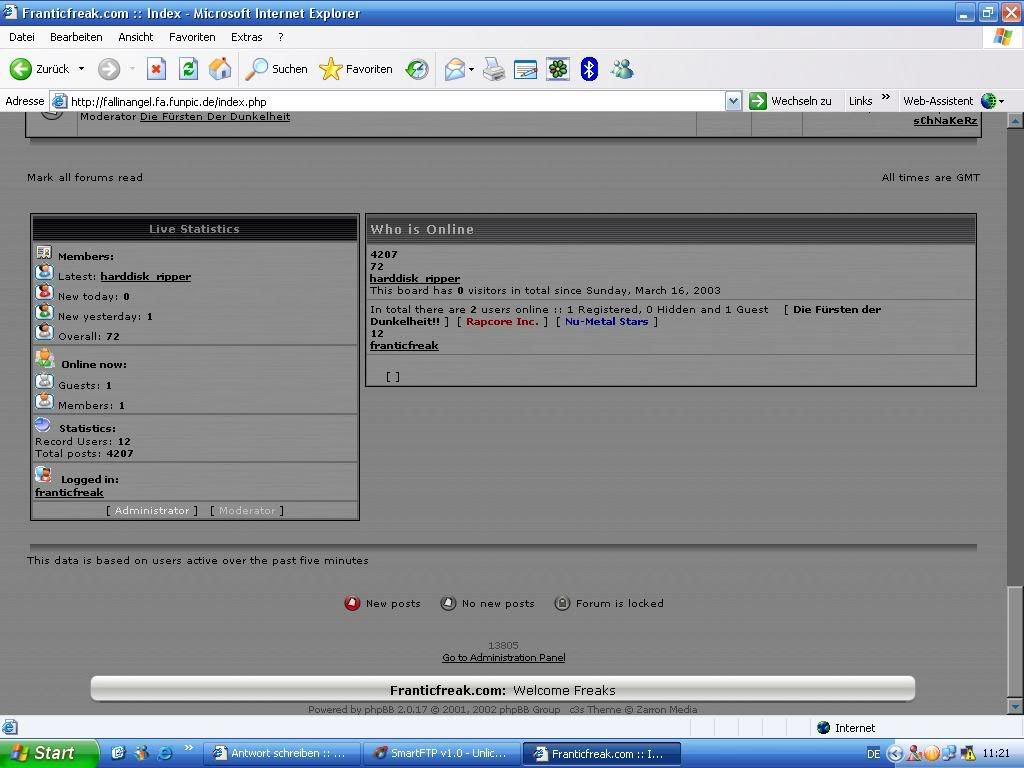Open the address bar URL dropdown
The height and width of the screenshot is (768, 1024).
(733, 101)
